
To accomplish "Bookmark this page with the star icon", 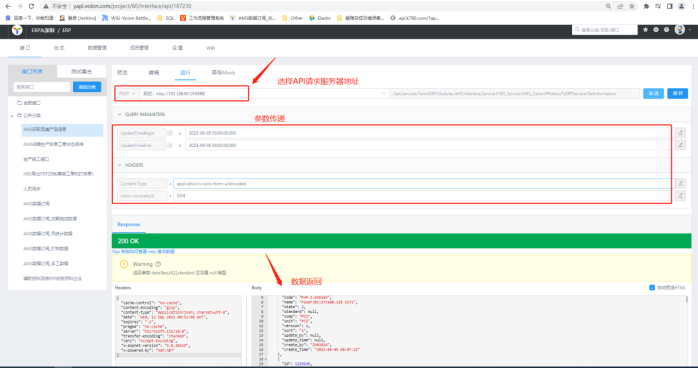I will 632,6.
